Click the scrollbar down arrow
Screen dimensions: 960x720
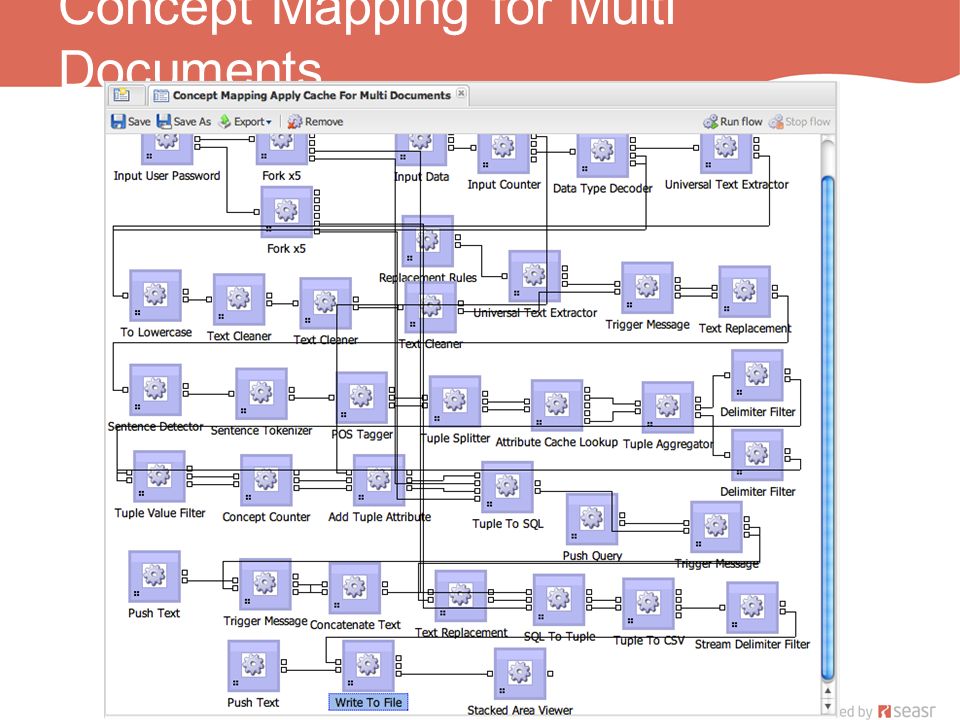828,706
